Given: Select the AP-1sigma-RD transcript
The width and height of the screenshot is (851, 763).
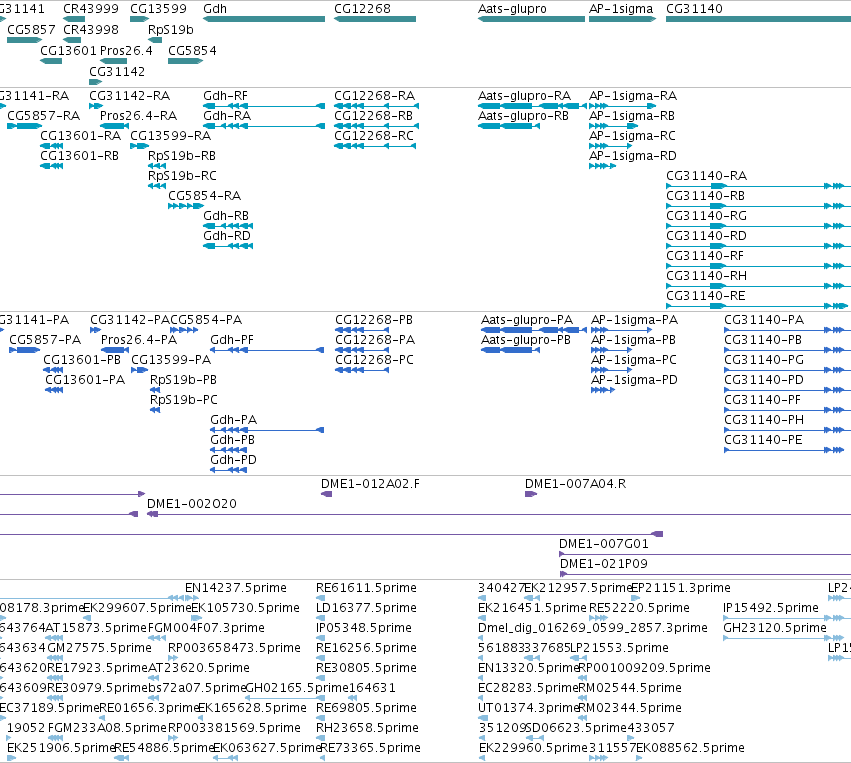Looking at the screenshot, I should pos(602,166).
